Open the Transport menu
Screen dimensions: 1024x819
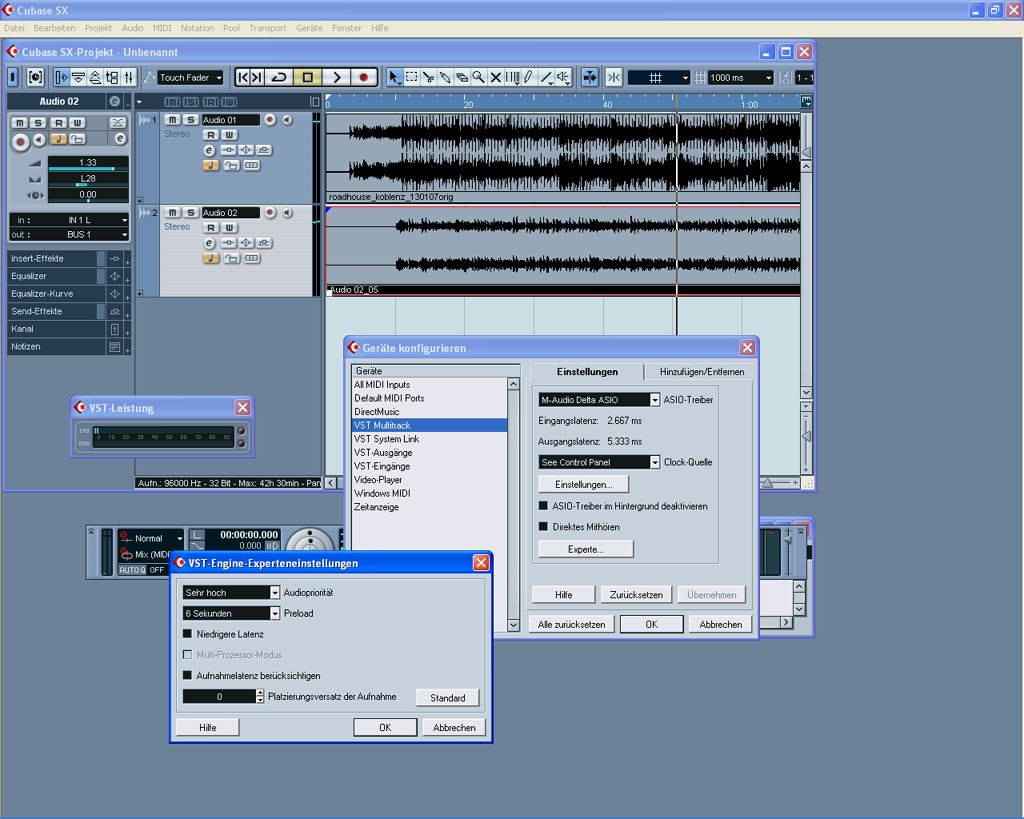267,28
